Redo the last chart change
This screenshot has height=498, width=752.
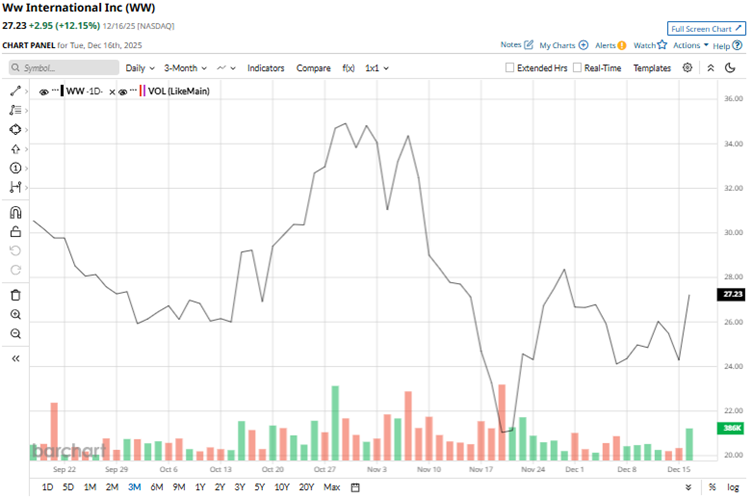15,270
